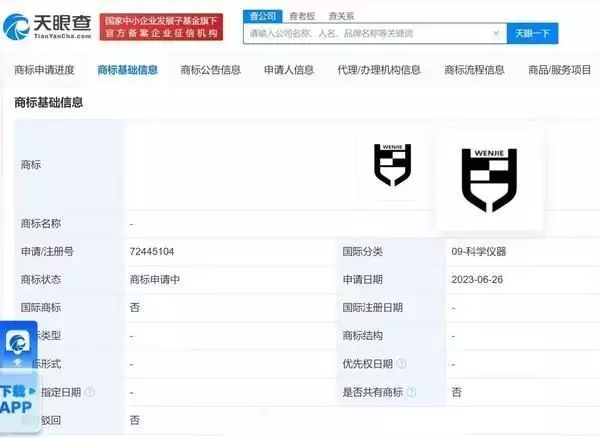
Task: Open the 商标公告信息 tab
Action: click(210, 70)
